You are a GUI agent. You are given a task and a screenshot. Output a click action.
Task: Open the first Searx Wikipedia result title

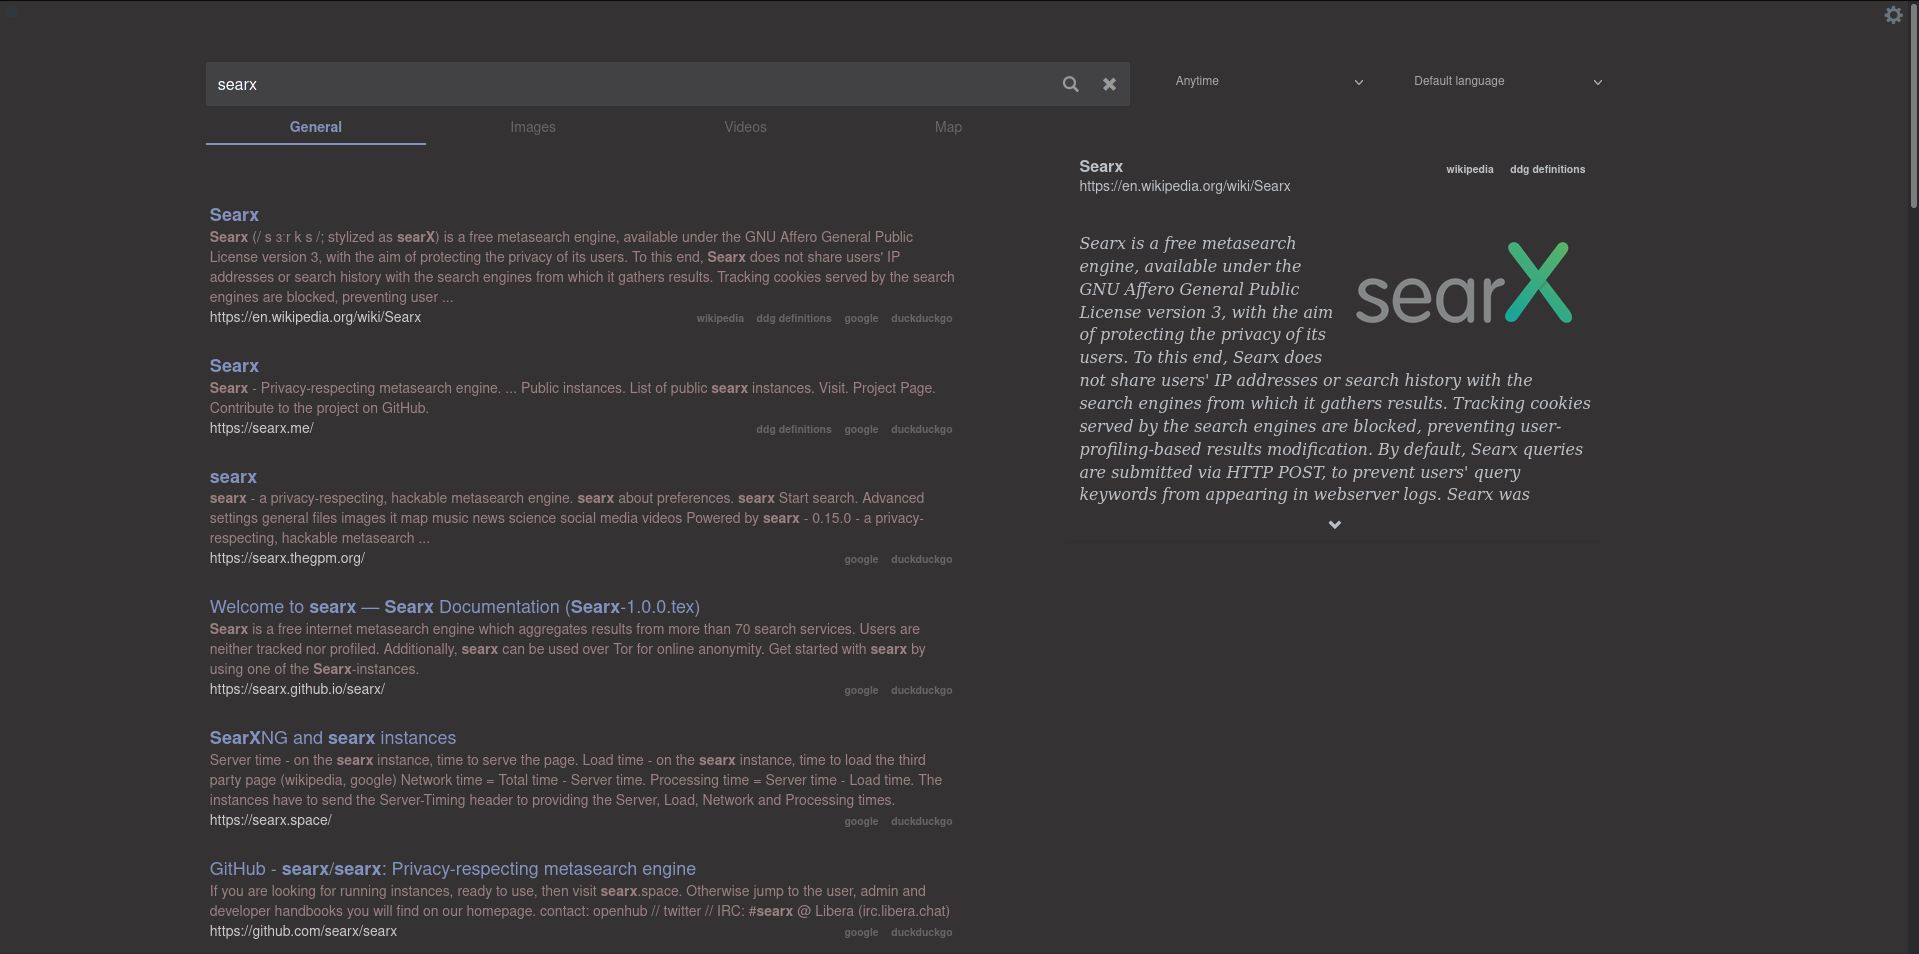234,215
